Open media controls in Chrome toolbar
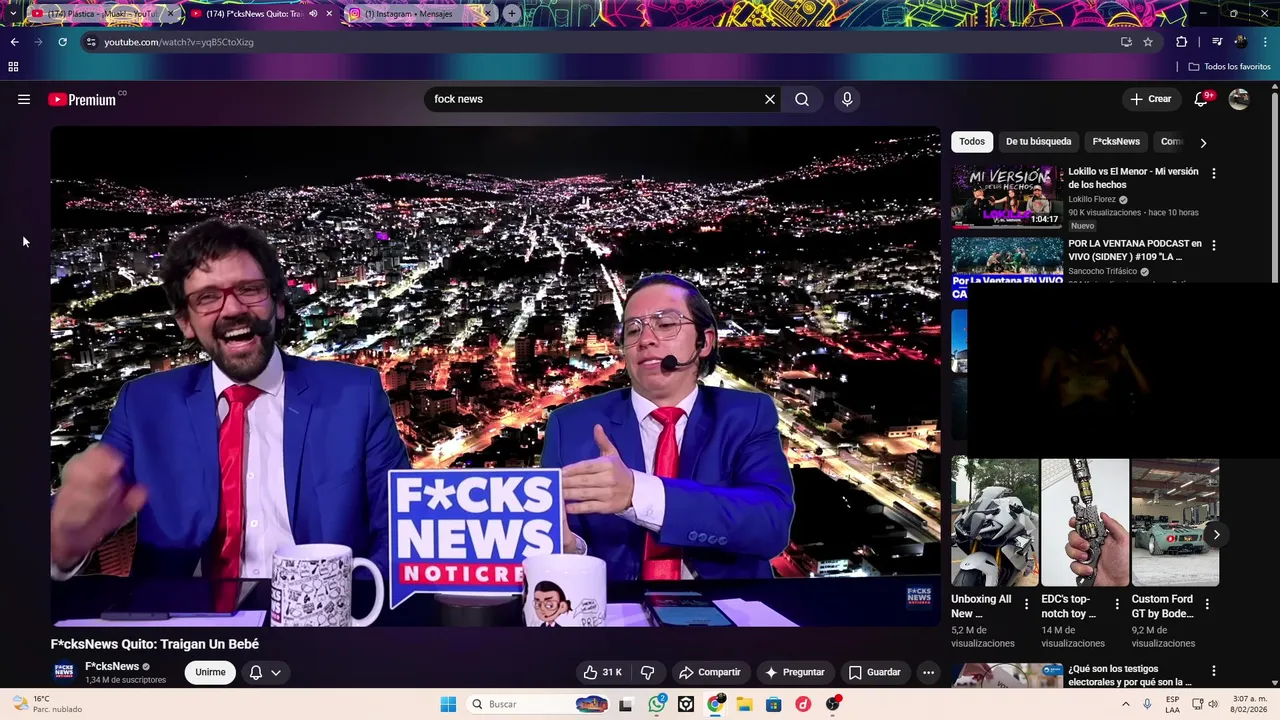Image resolution: width=1280 pixels, height=720 pixels. (x=1217, y=42)
